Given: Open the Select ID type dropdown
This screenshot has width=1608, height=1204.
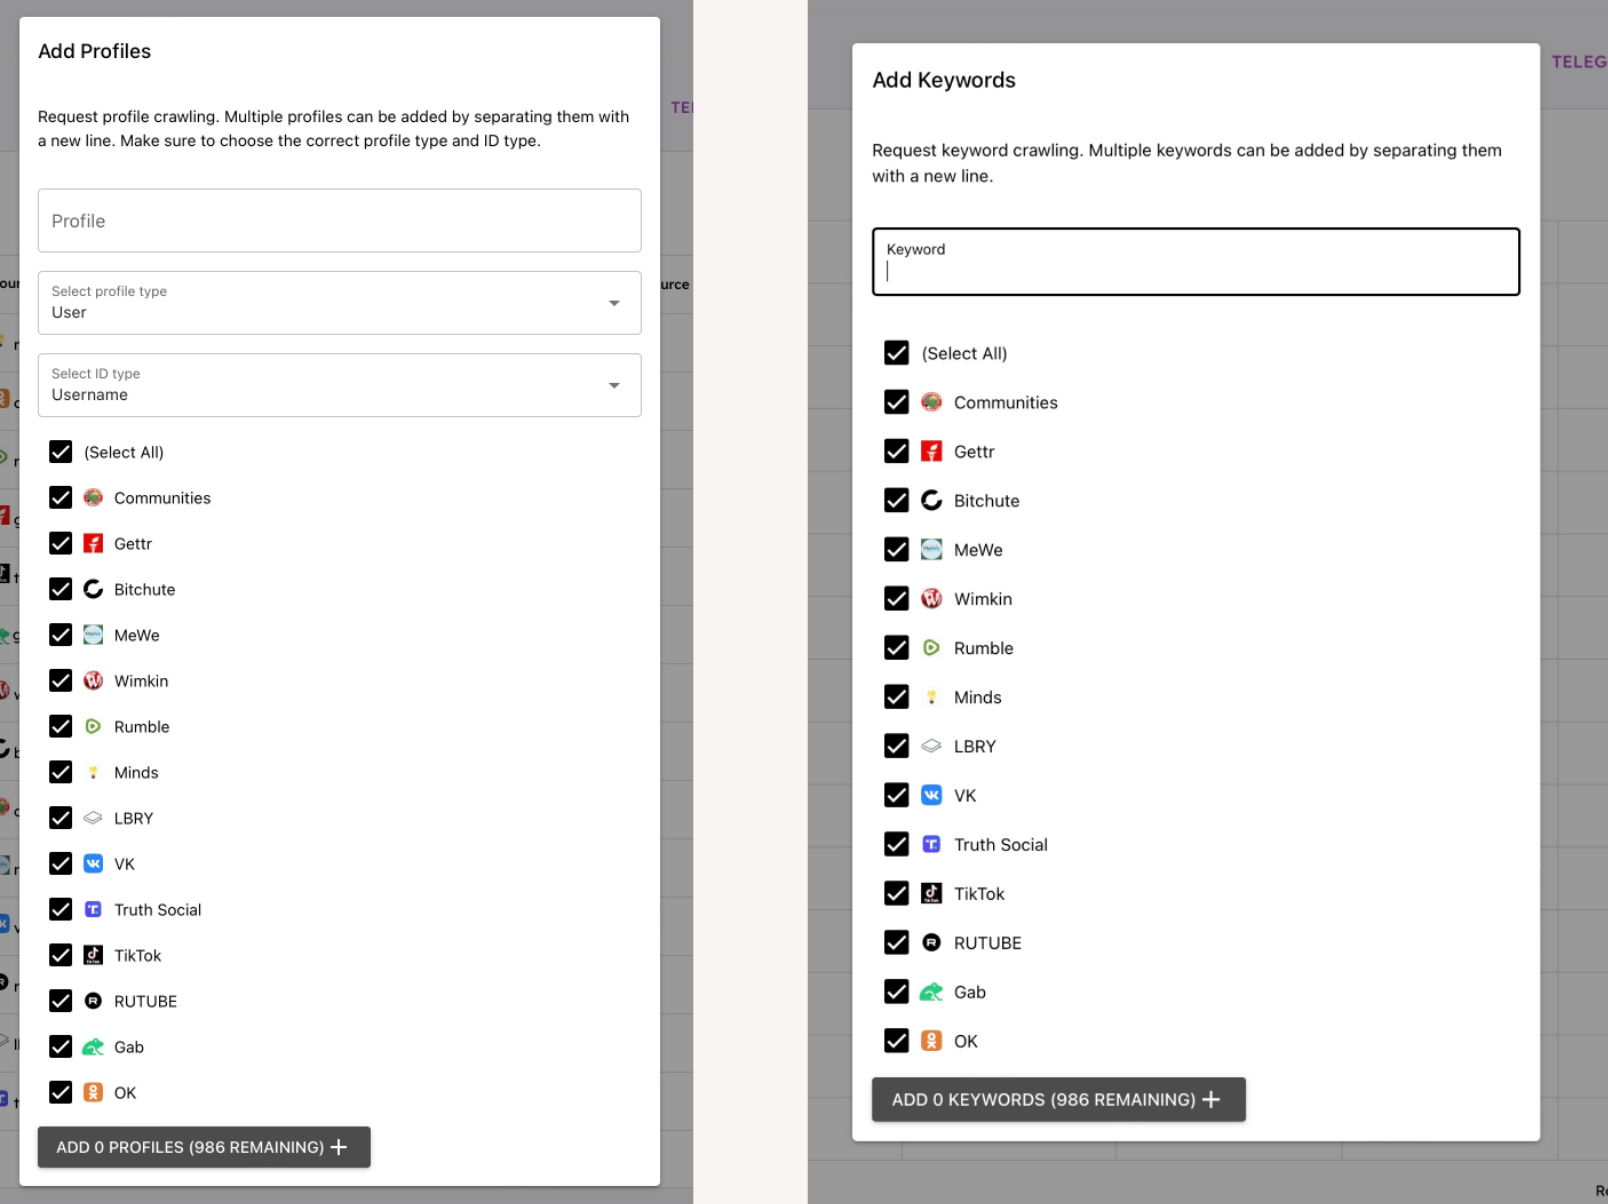Looking at the screenshot, I should 339,385.
